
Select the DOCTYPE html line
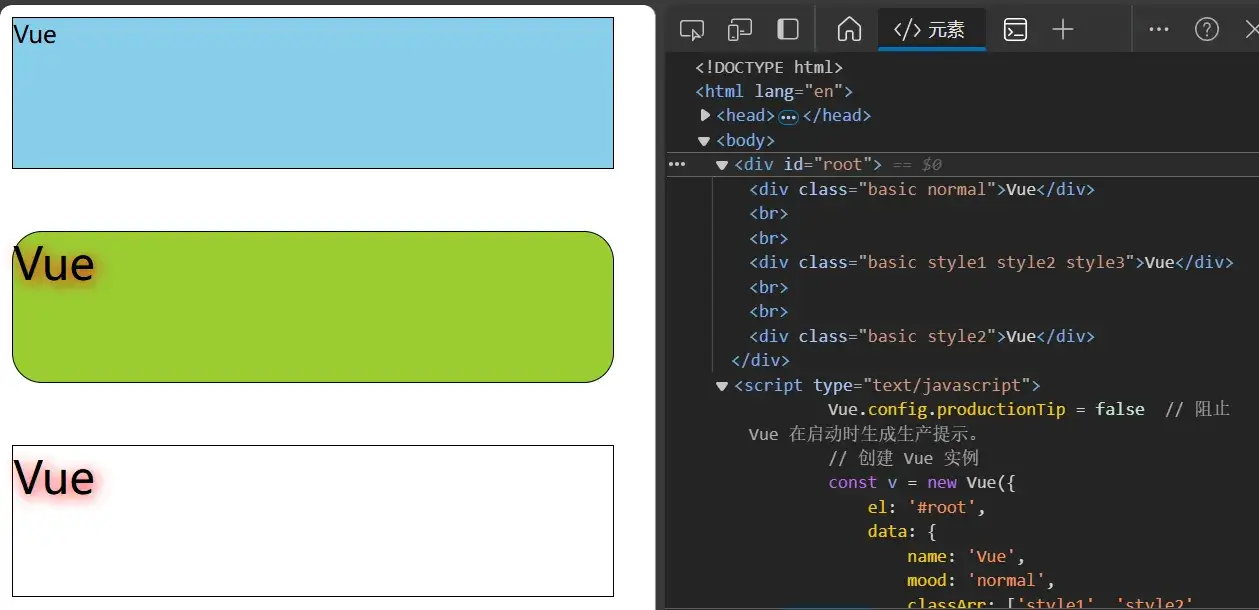point(769,67)
